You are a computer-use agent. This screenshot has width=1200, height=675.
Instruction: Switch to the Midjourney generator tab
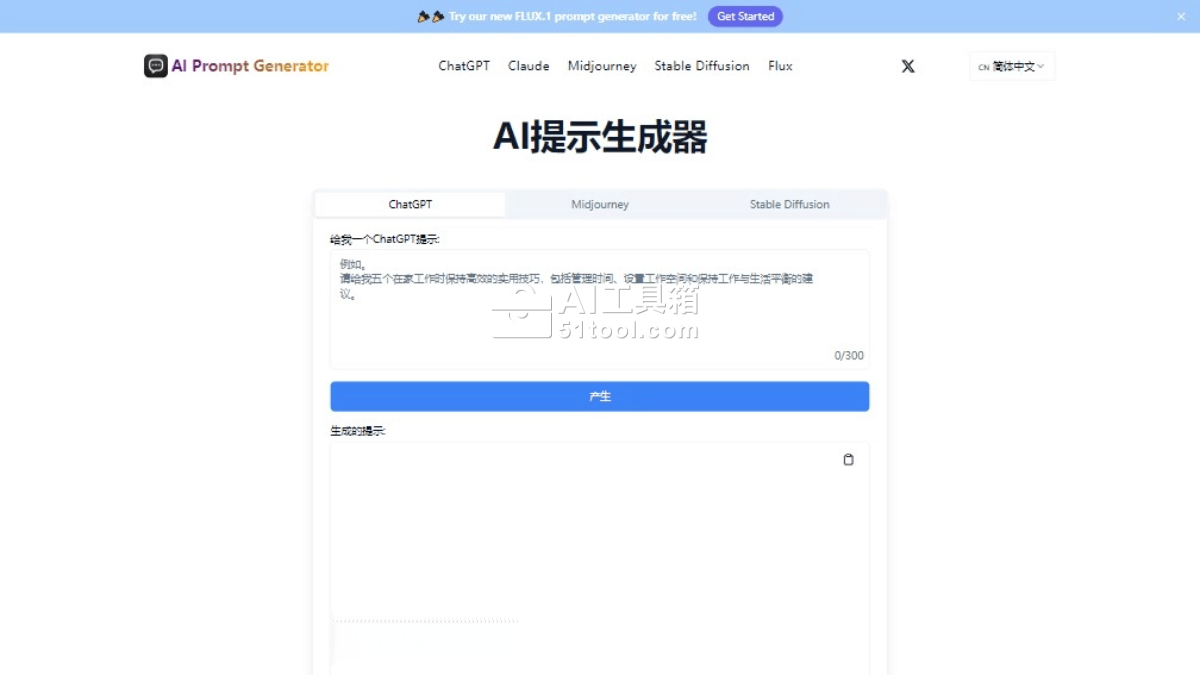click(x=600, y=204)
